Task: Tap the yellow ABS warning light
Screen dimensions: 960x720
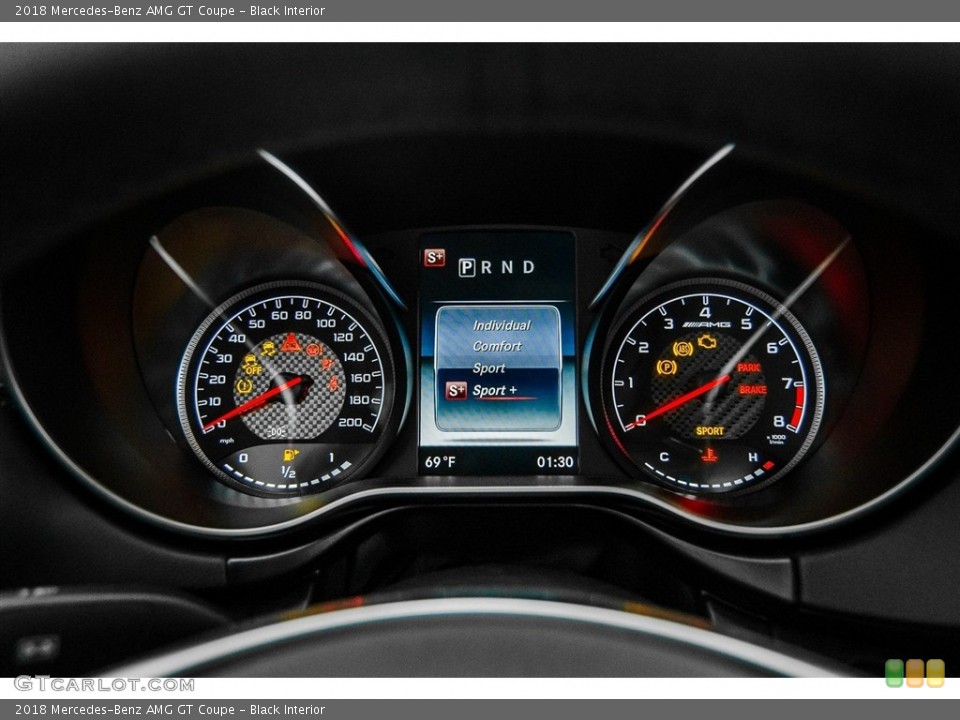Action: pyautogui.click(x=683, y=349)
